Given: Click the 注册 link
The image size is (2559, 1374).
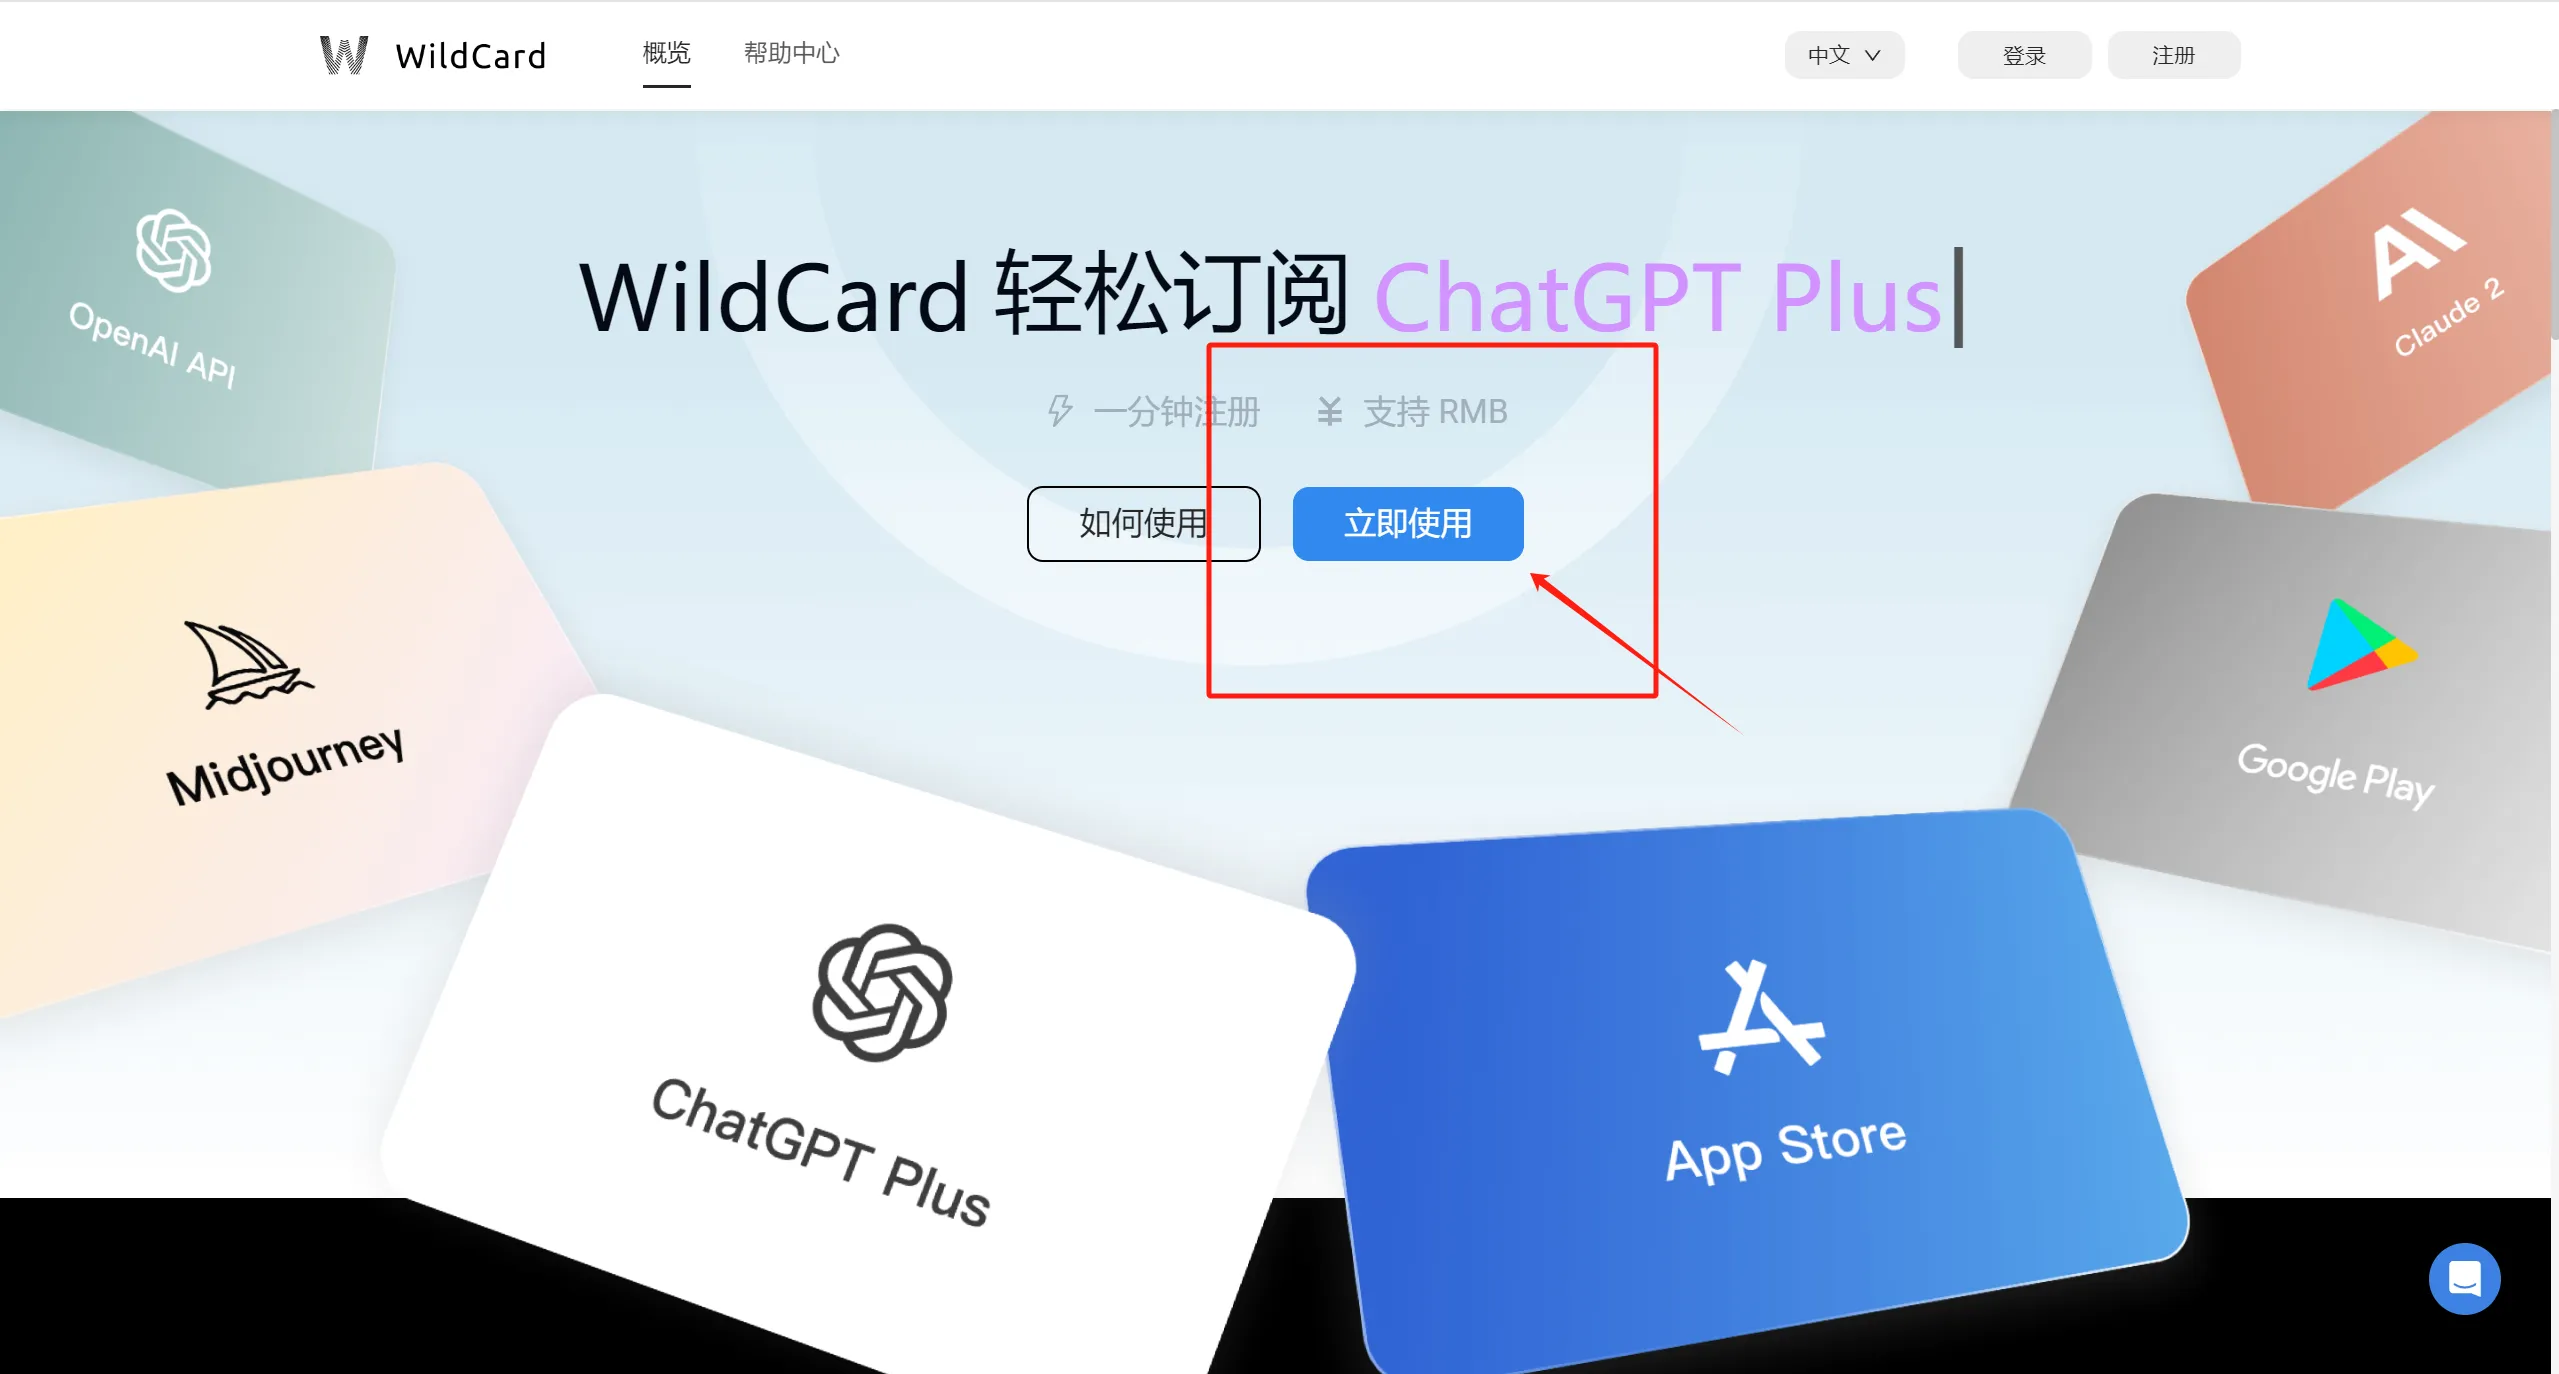Looking at the screenshot, I should pyautogui.click(x=2175, y=54).
